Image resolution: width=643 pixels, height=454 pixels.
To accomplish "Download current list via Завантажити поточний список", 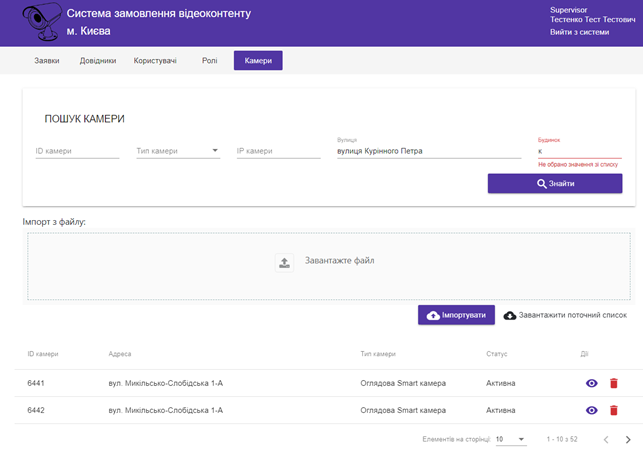I will click(565, 315).
